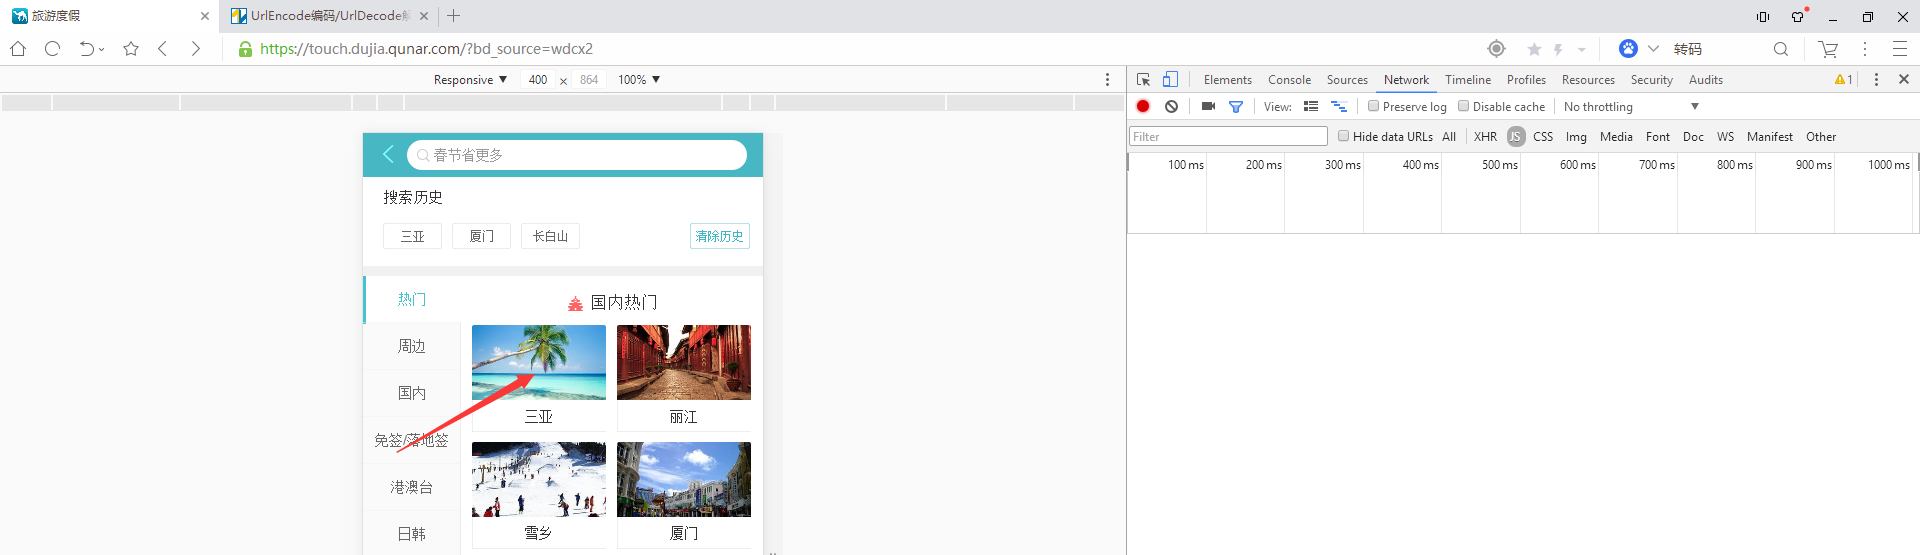Screen dimensions: 1920x555
Task: Click the back arrow in search page
Action: click(388, 154)
